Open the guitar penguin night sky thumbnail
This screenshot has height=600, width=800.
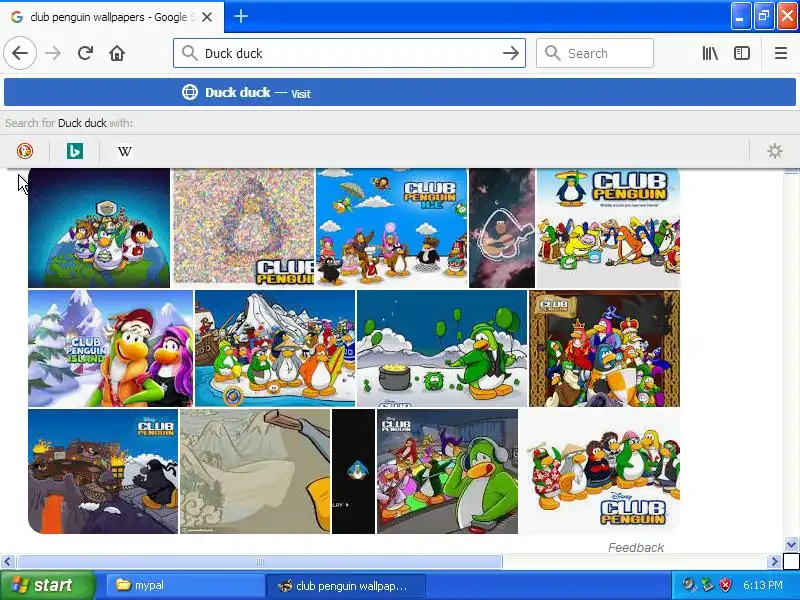502,228
